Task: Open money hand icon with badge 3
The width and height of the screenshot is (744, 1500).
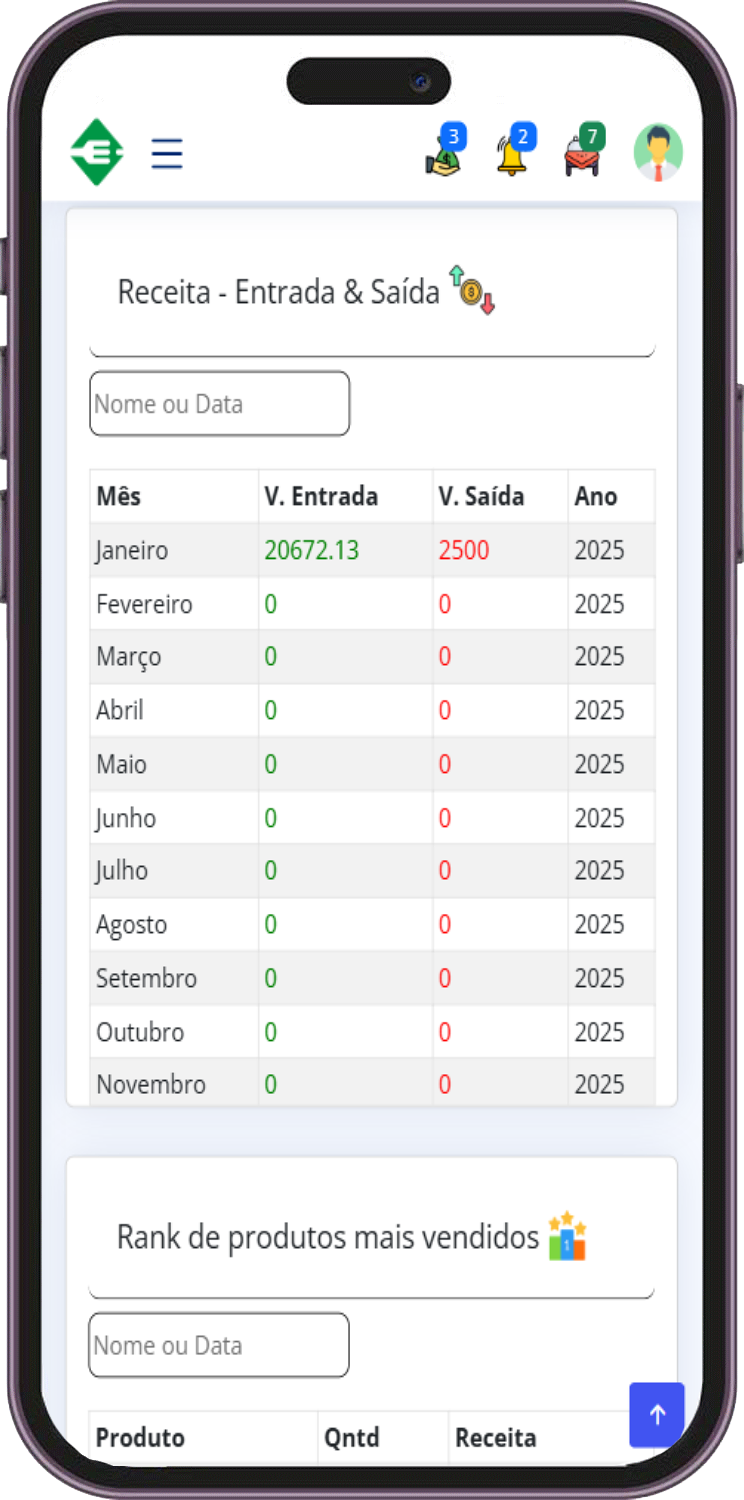Action: (444, 152)
